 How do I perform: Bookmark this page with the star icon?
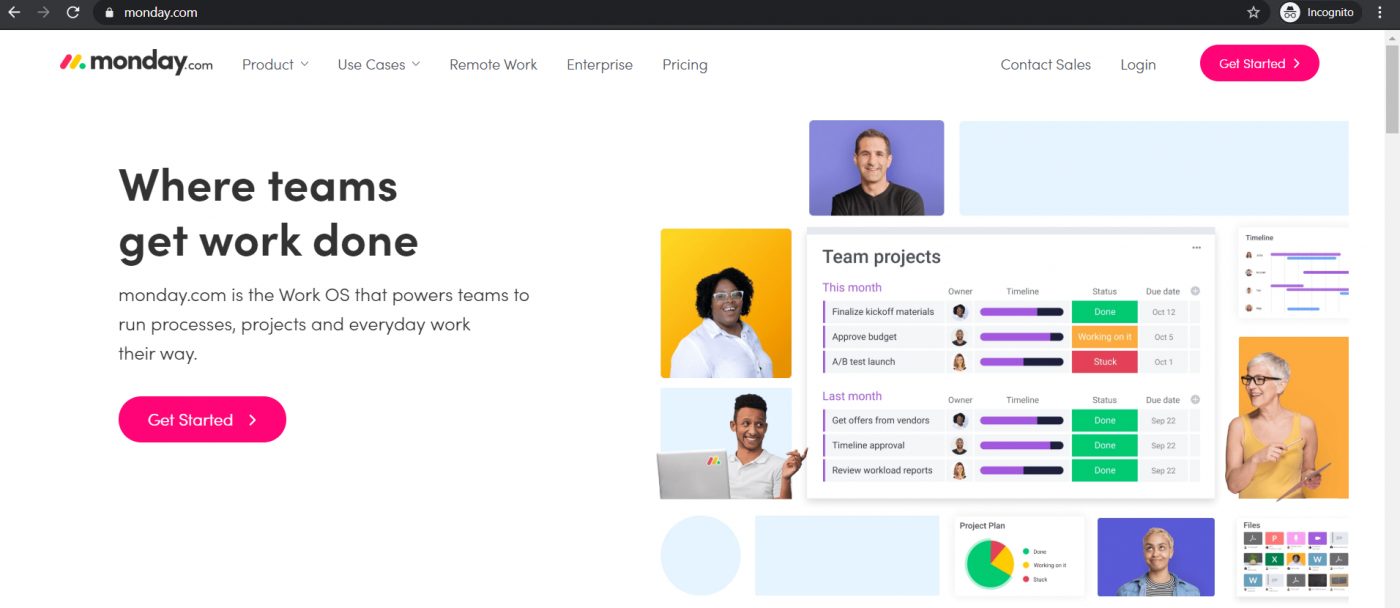(1253, 12)
